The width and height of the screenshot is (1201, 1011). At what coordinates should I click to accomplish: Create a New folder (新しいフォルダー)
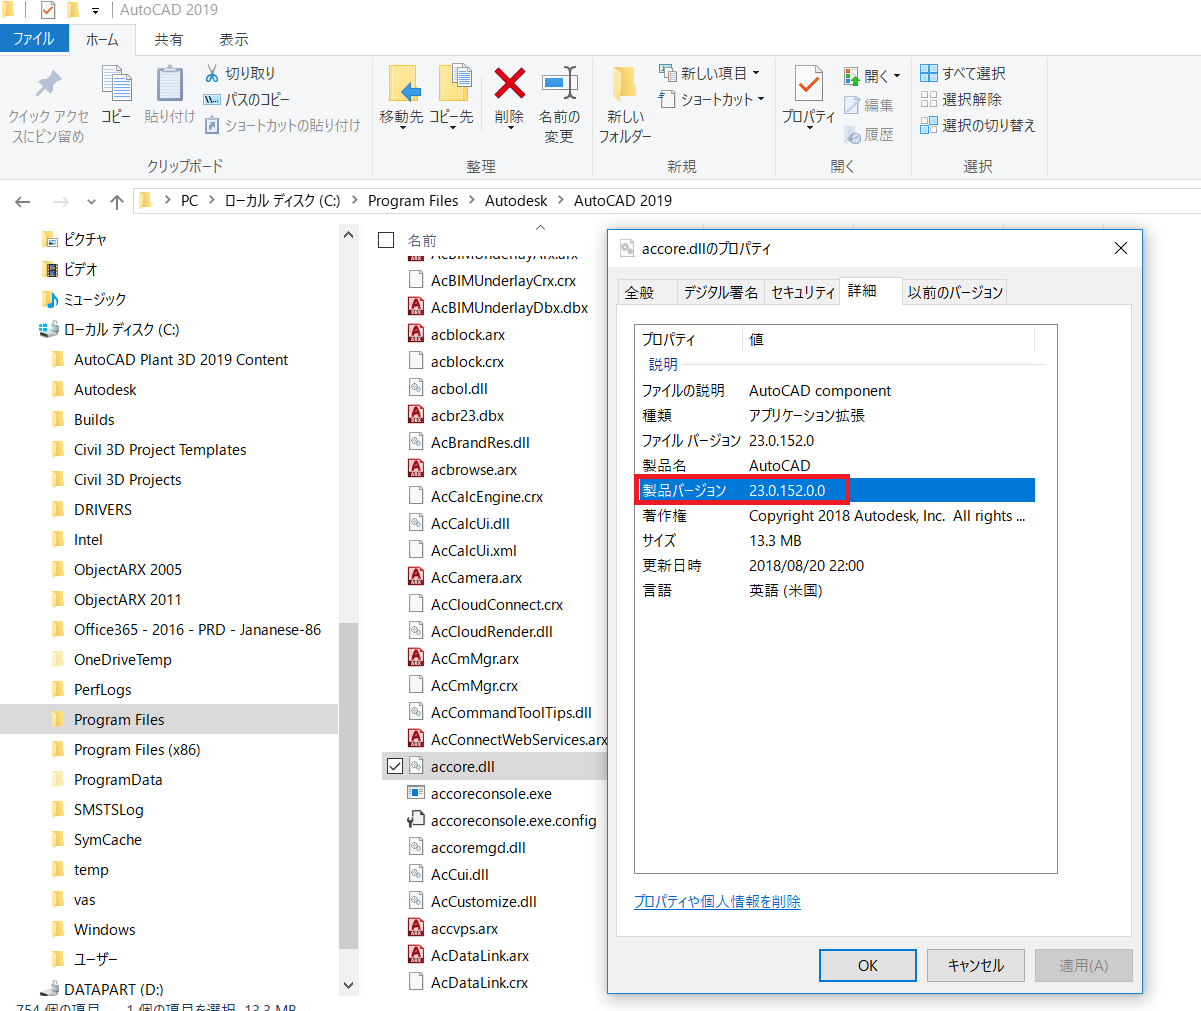[x=625, y=105]
